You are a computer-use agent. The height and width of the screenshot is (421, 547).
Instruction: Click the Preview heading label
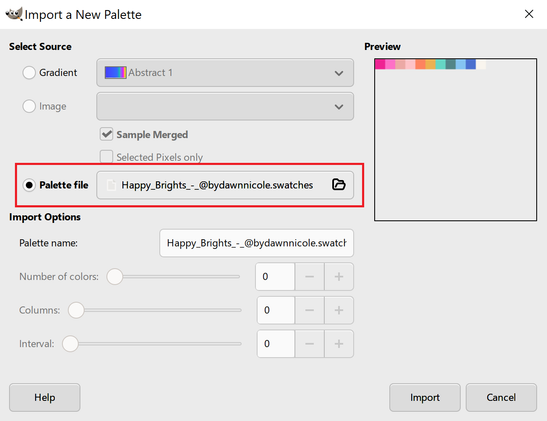coord(382,46)
